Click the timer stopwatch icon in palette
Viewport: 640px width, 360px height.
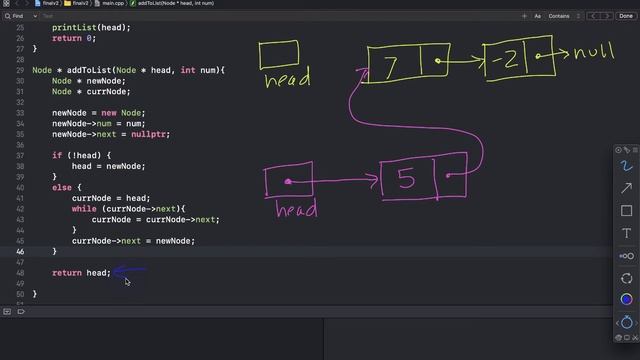(626, 322)
